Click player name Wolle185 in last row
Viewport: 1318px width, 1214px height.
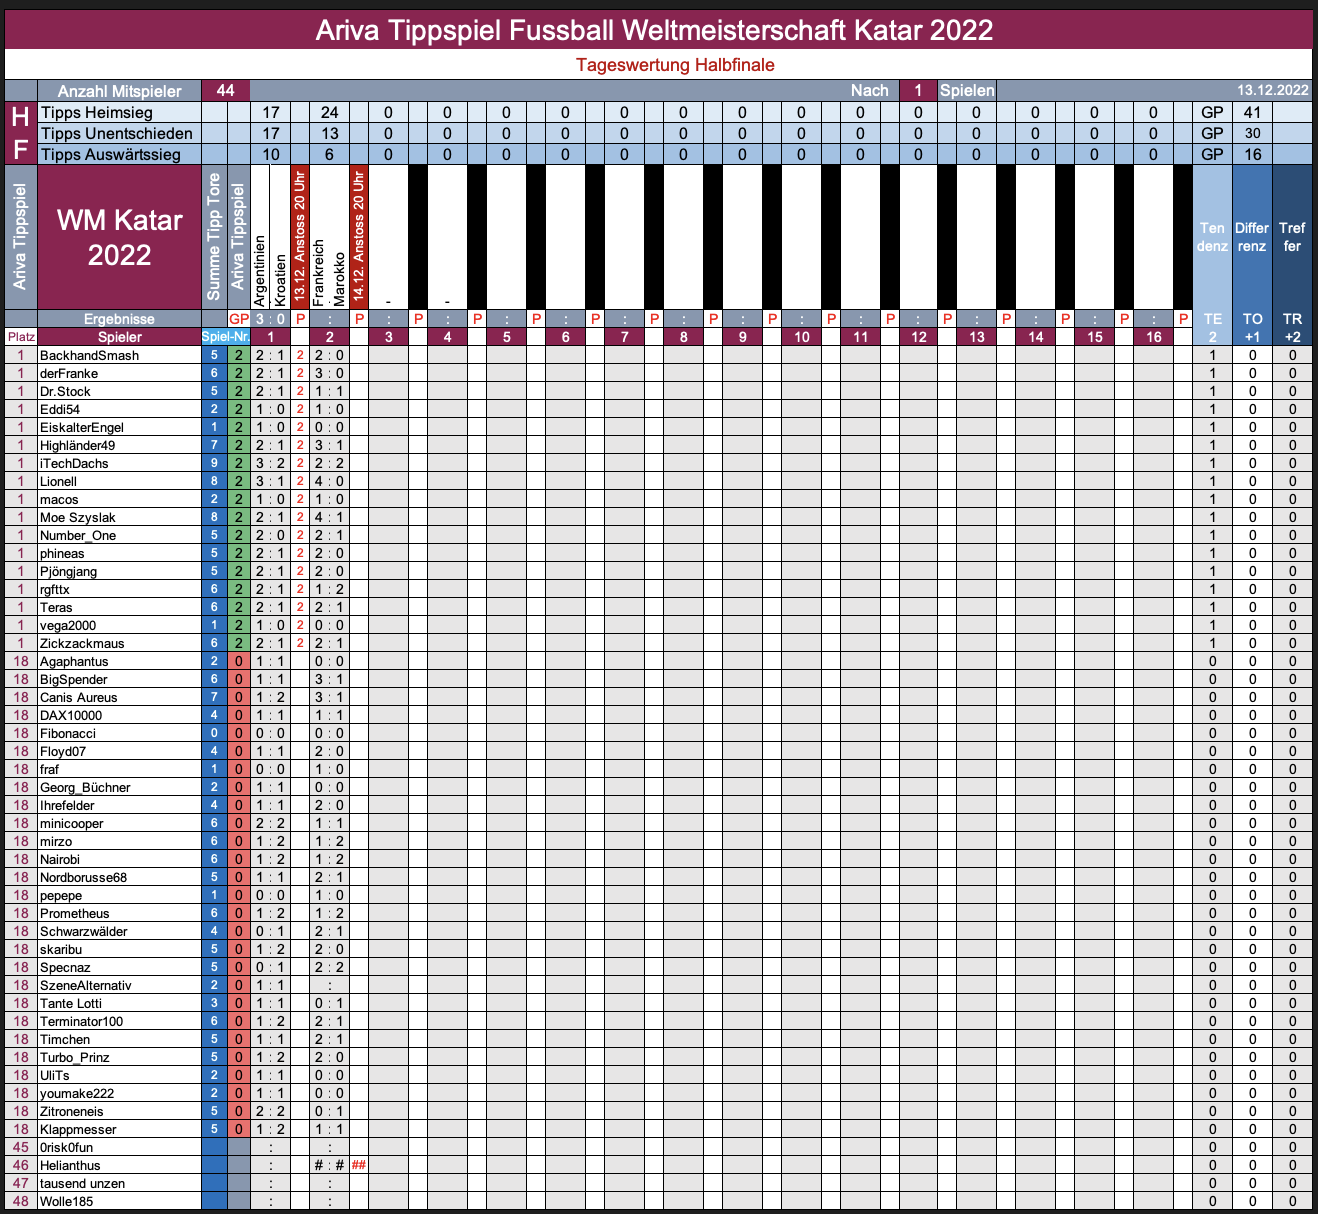[67, 1202]
